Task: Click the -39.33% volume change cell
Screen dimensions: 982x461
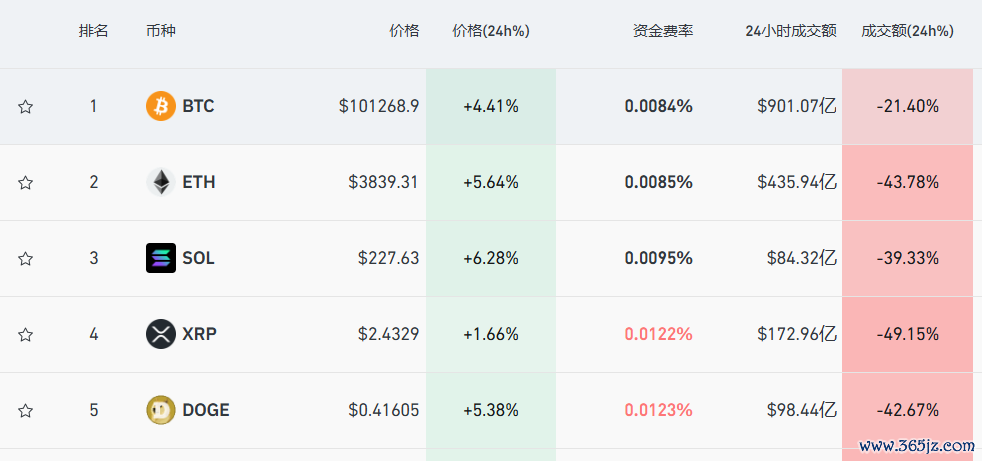Action: [x=907, y=258]
